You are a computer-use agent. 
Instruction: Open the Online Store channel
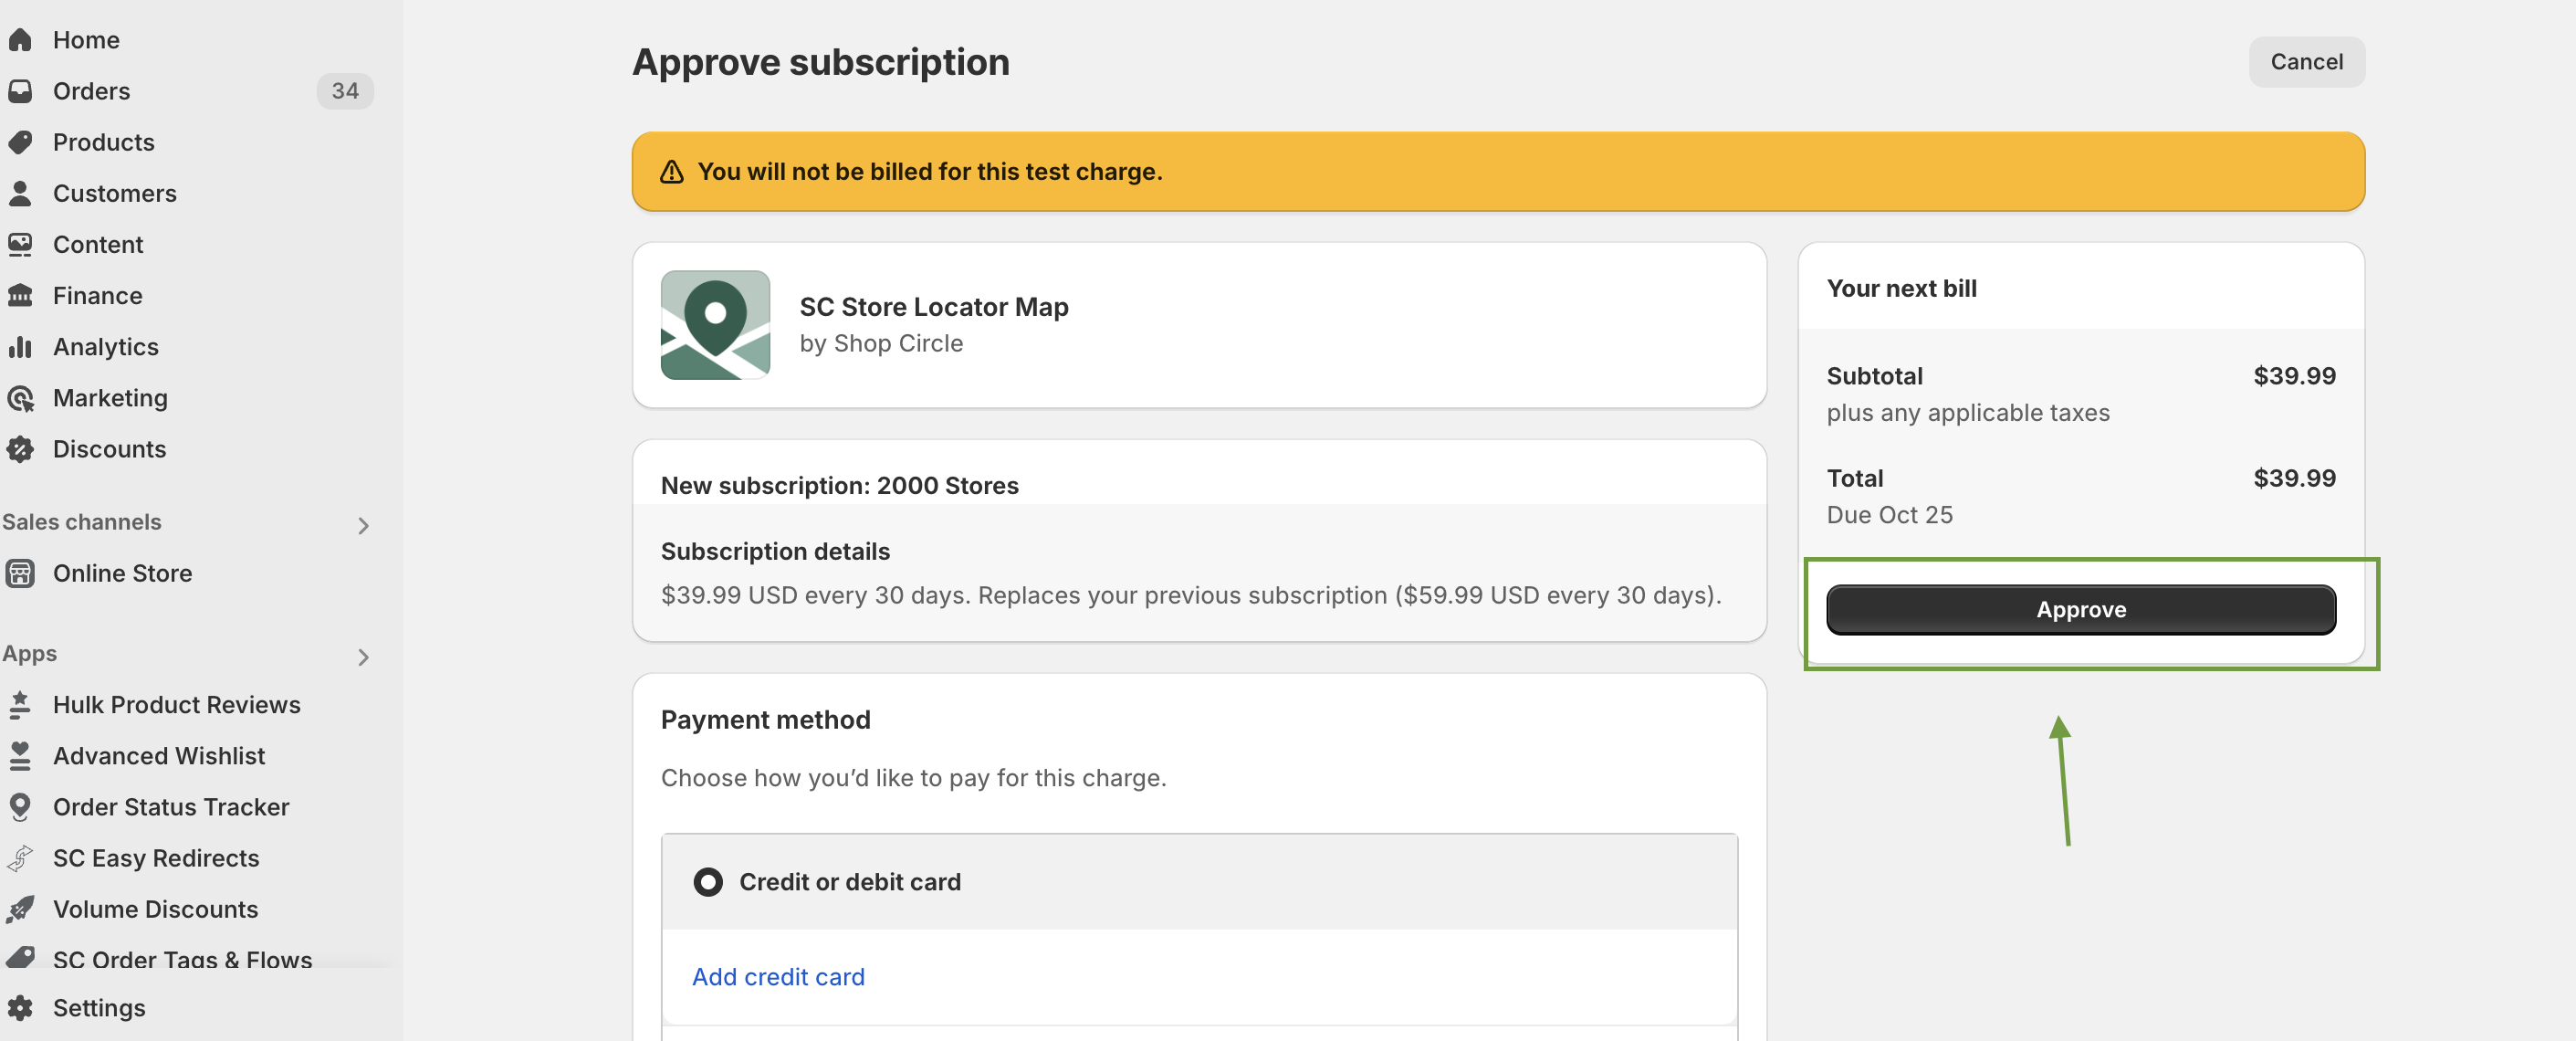tap(122, 573)
